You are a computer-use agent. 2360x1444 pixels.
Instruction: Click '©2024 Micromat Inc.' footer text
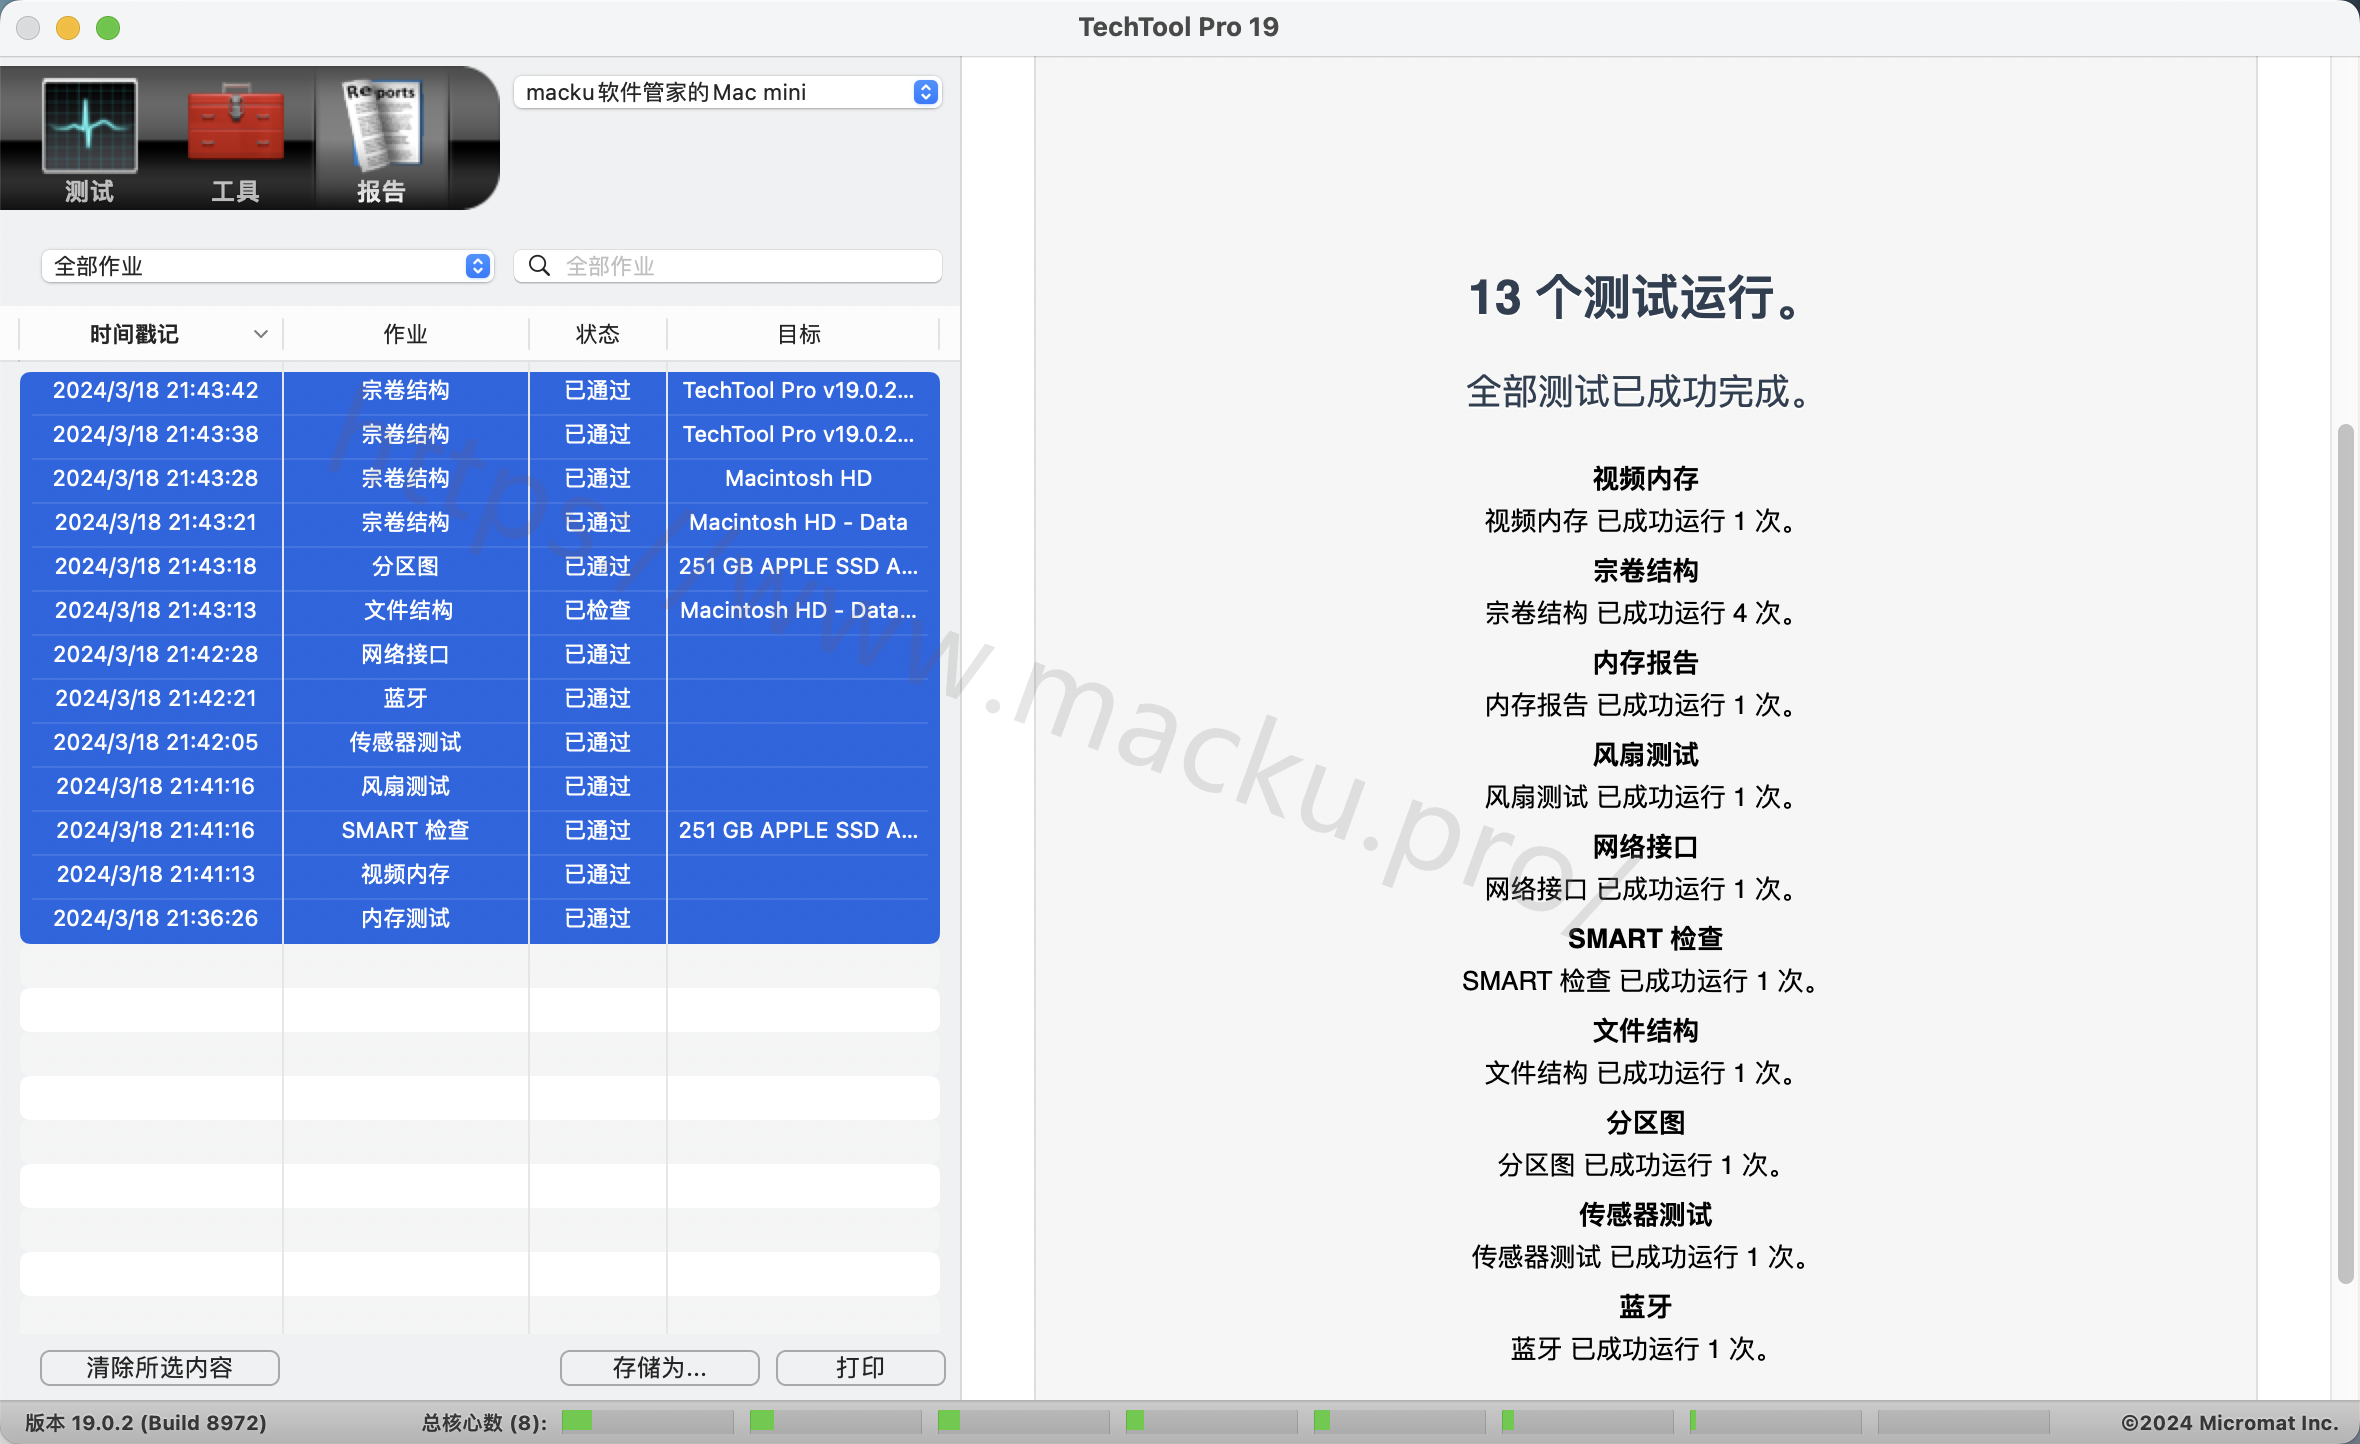[2229, 1423]
